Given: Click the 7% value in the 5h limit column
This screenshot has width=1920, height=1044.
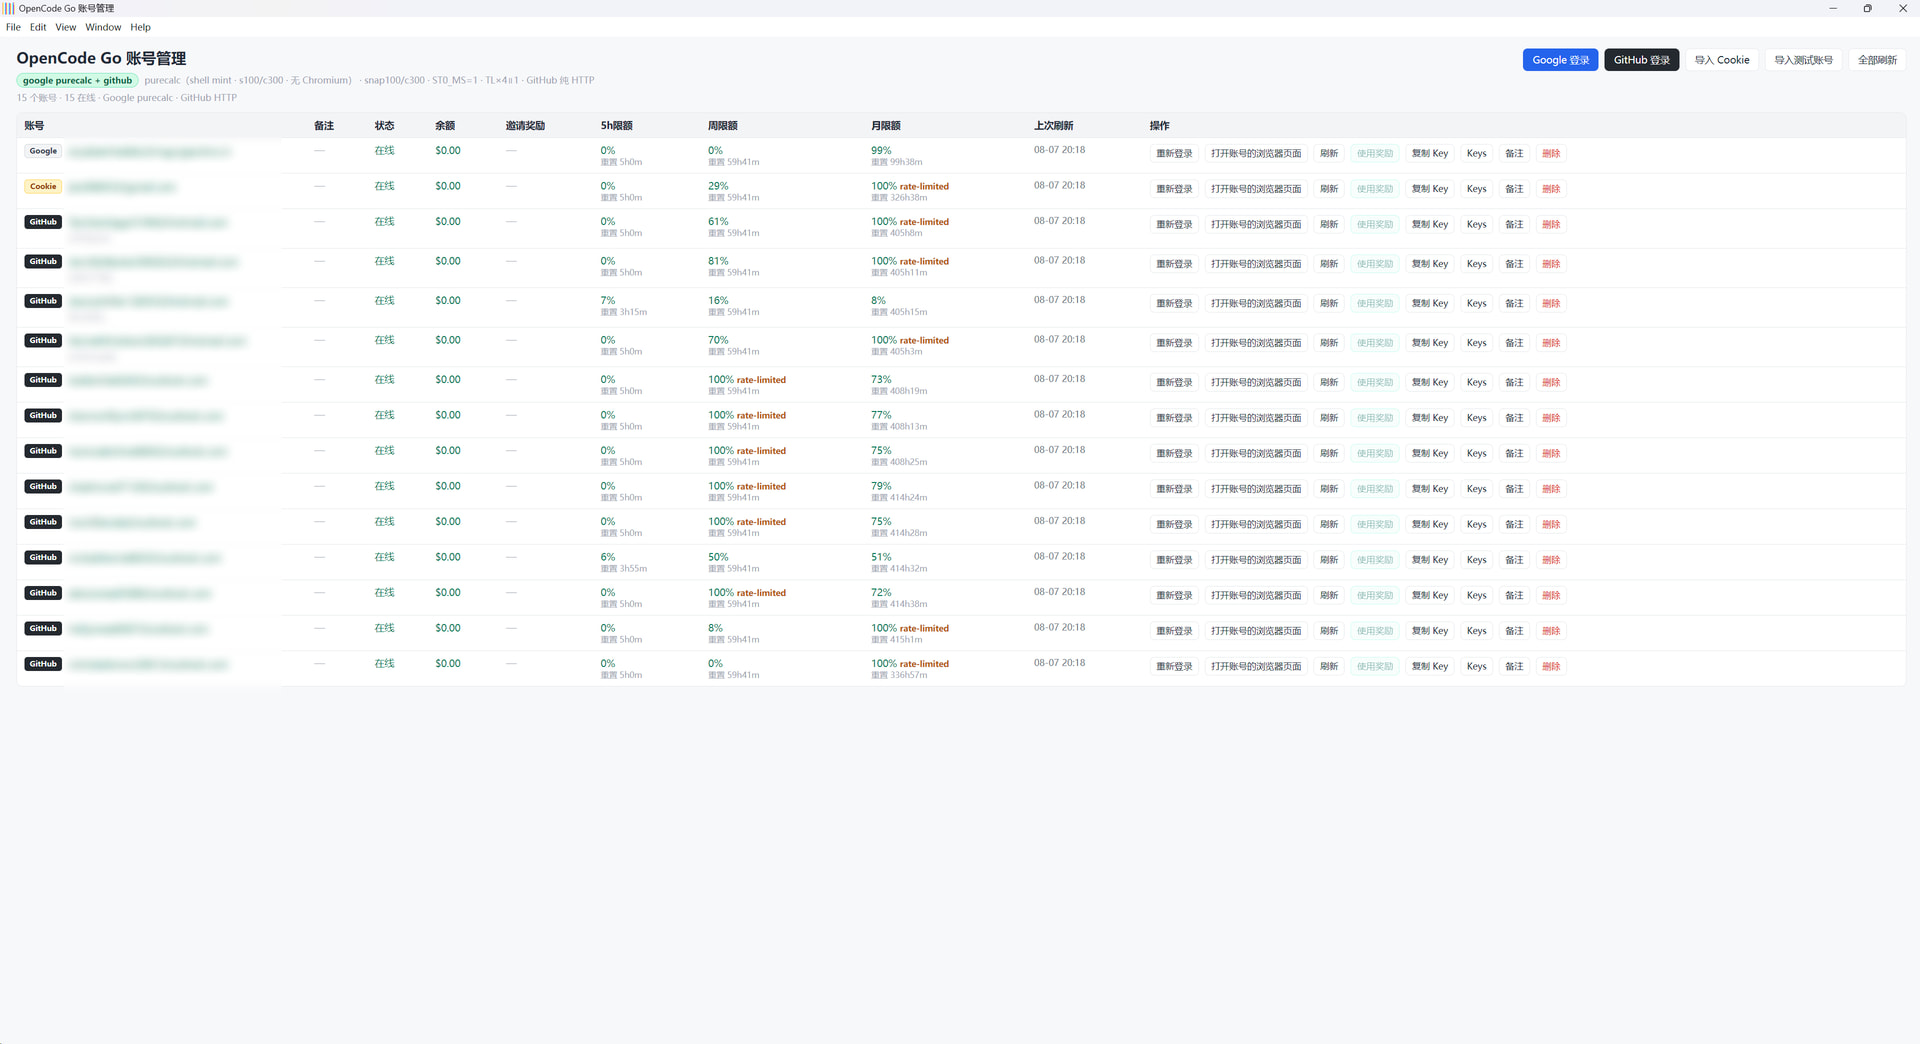Looking at the screenshot, I should tap(608, 301).
